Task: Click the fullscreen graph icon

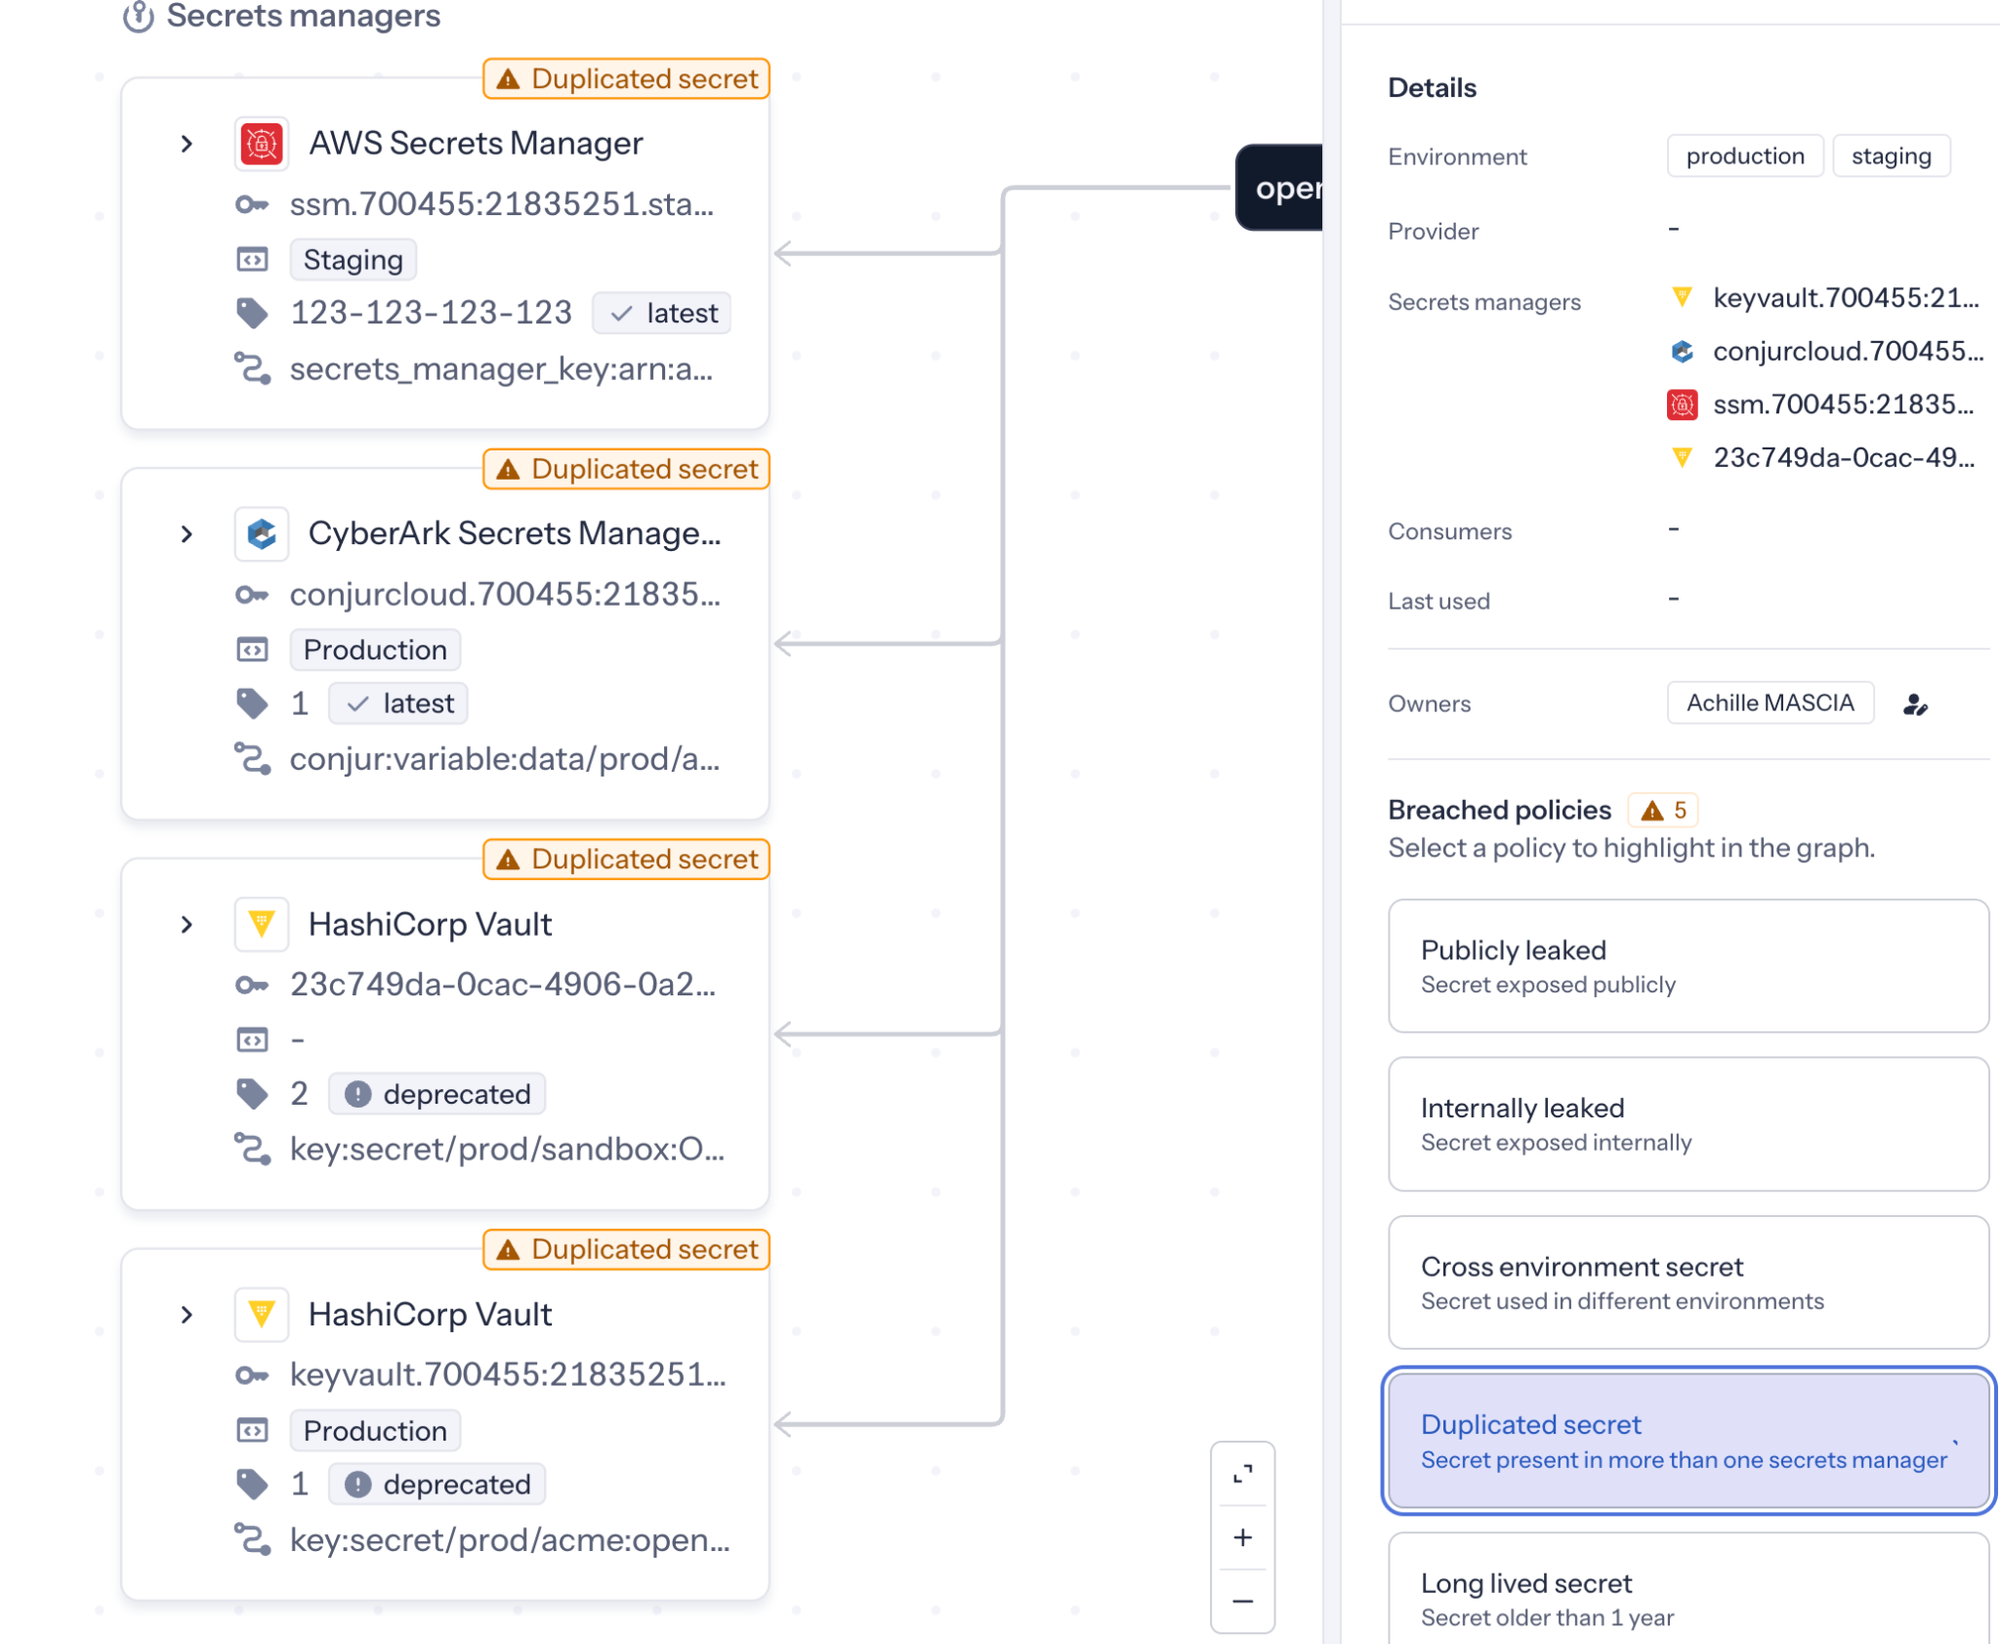Action: point(1242,1472)
